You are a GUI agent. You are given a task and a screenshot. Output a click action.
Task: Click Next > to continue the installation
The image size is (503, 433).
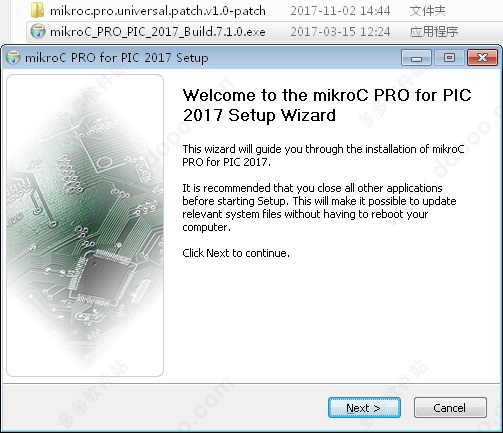(364, 407)
